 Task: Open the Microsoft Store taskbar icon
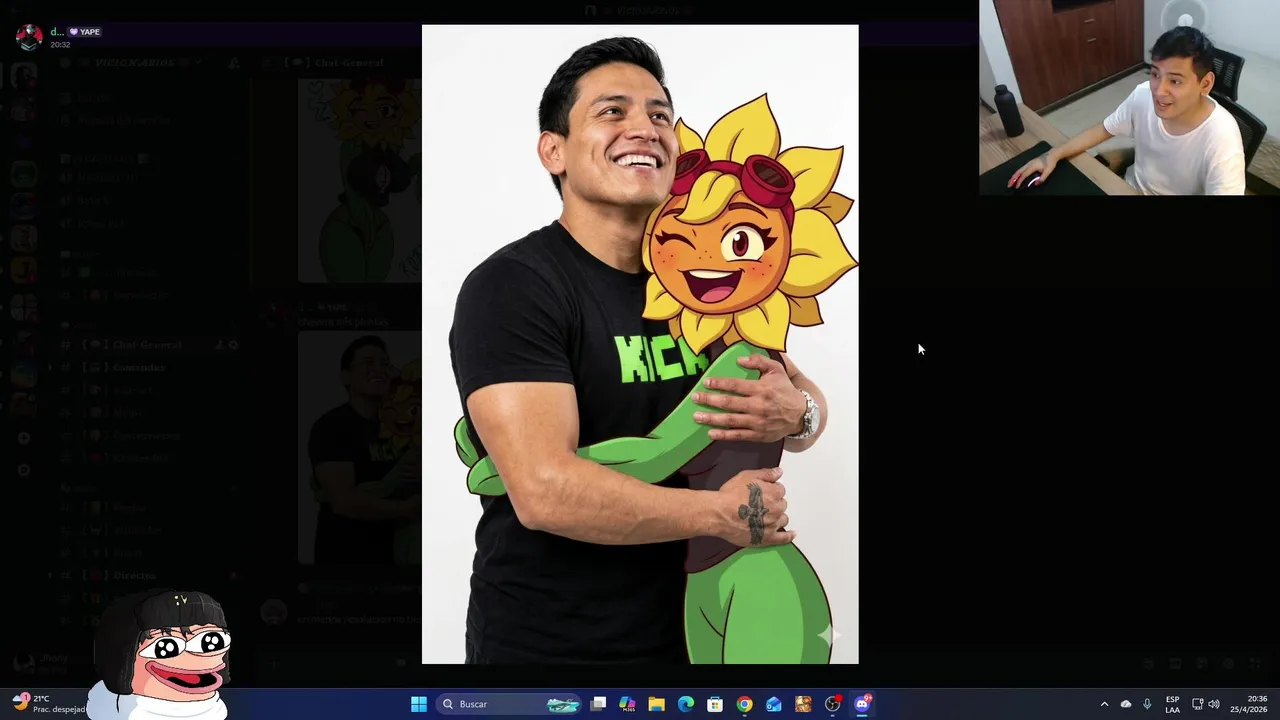[x=715, y=704]
